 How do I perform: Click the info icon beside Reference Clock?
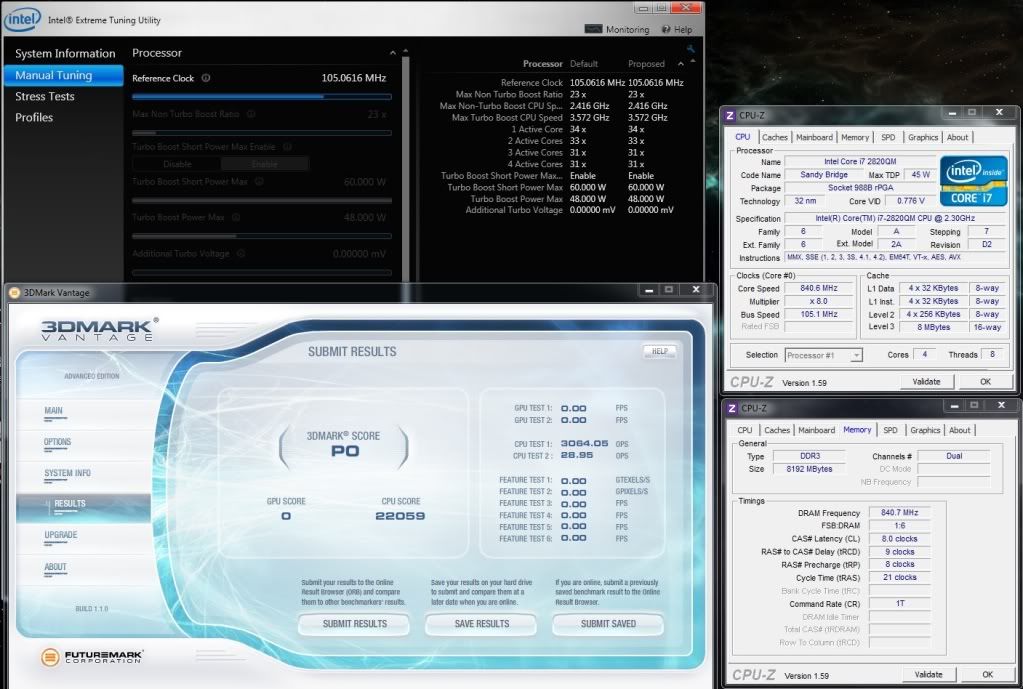206,78
